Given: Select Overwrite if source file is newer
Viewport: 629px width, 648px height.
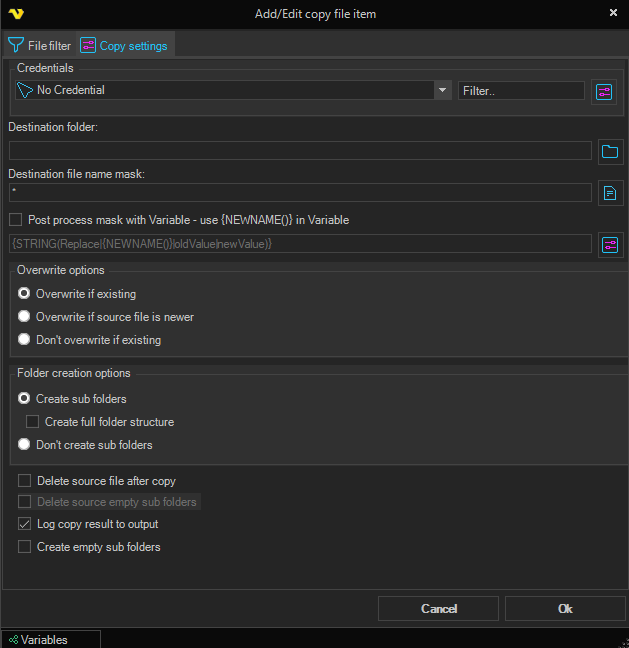Looking at the screenshot, I should point(24,317).
